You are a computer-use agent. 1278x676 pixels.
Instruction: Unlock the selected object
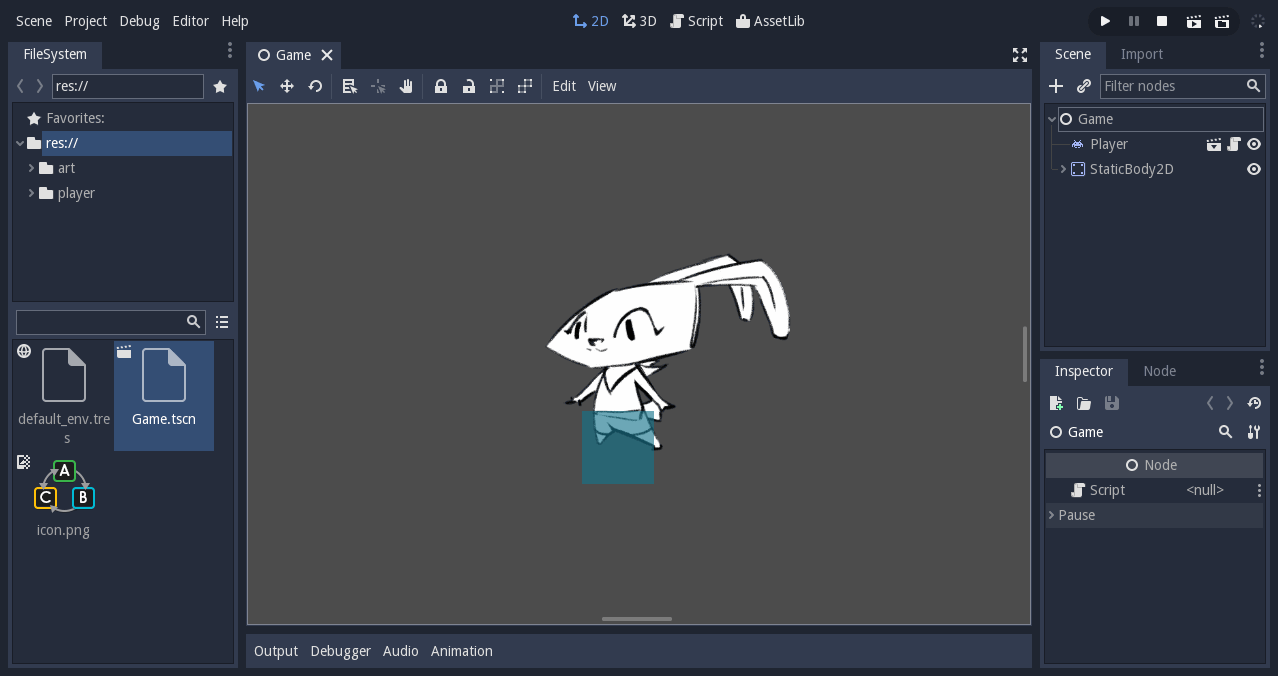coord(469,86)
